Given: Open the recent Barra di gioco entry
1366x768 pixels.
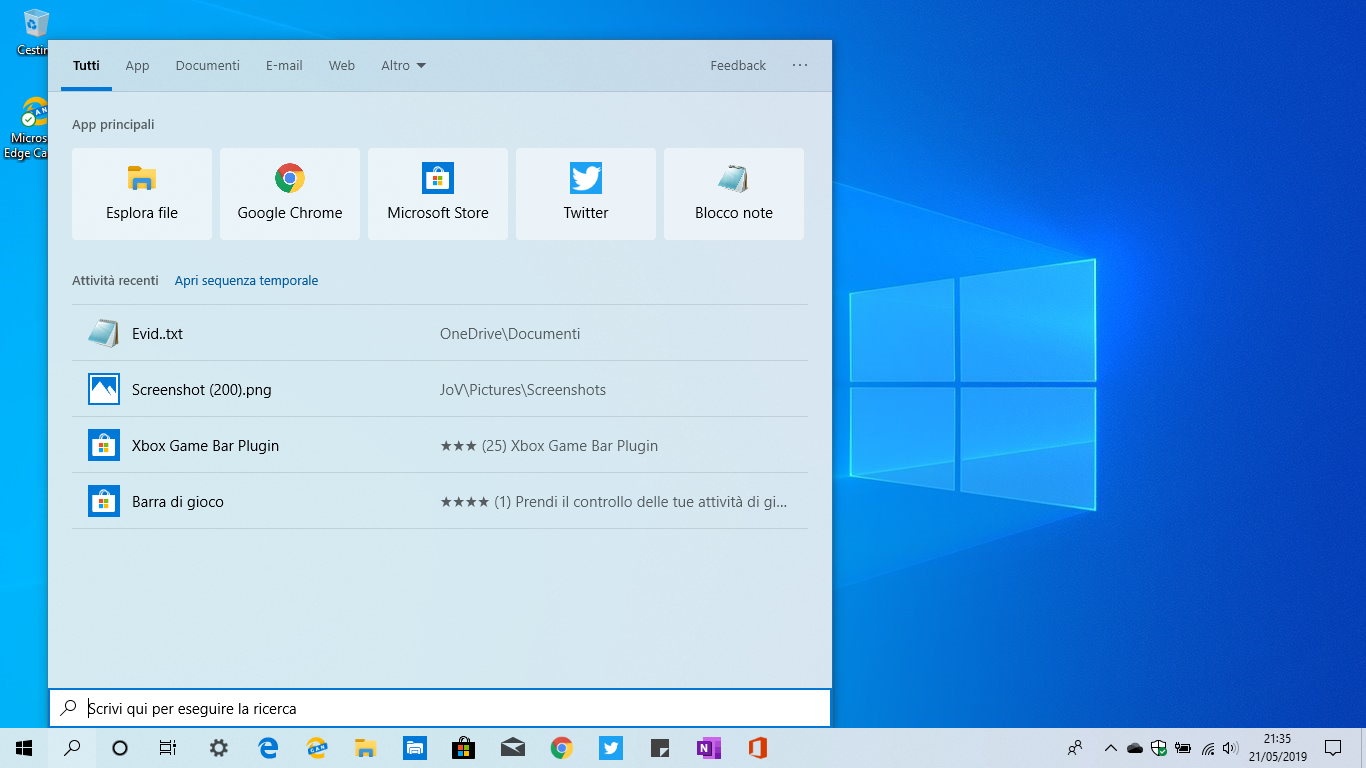Looking at the screenshot, I should [x=440, y=501].
